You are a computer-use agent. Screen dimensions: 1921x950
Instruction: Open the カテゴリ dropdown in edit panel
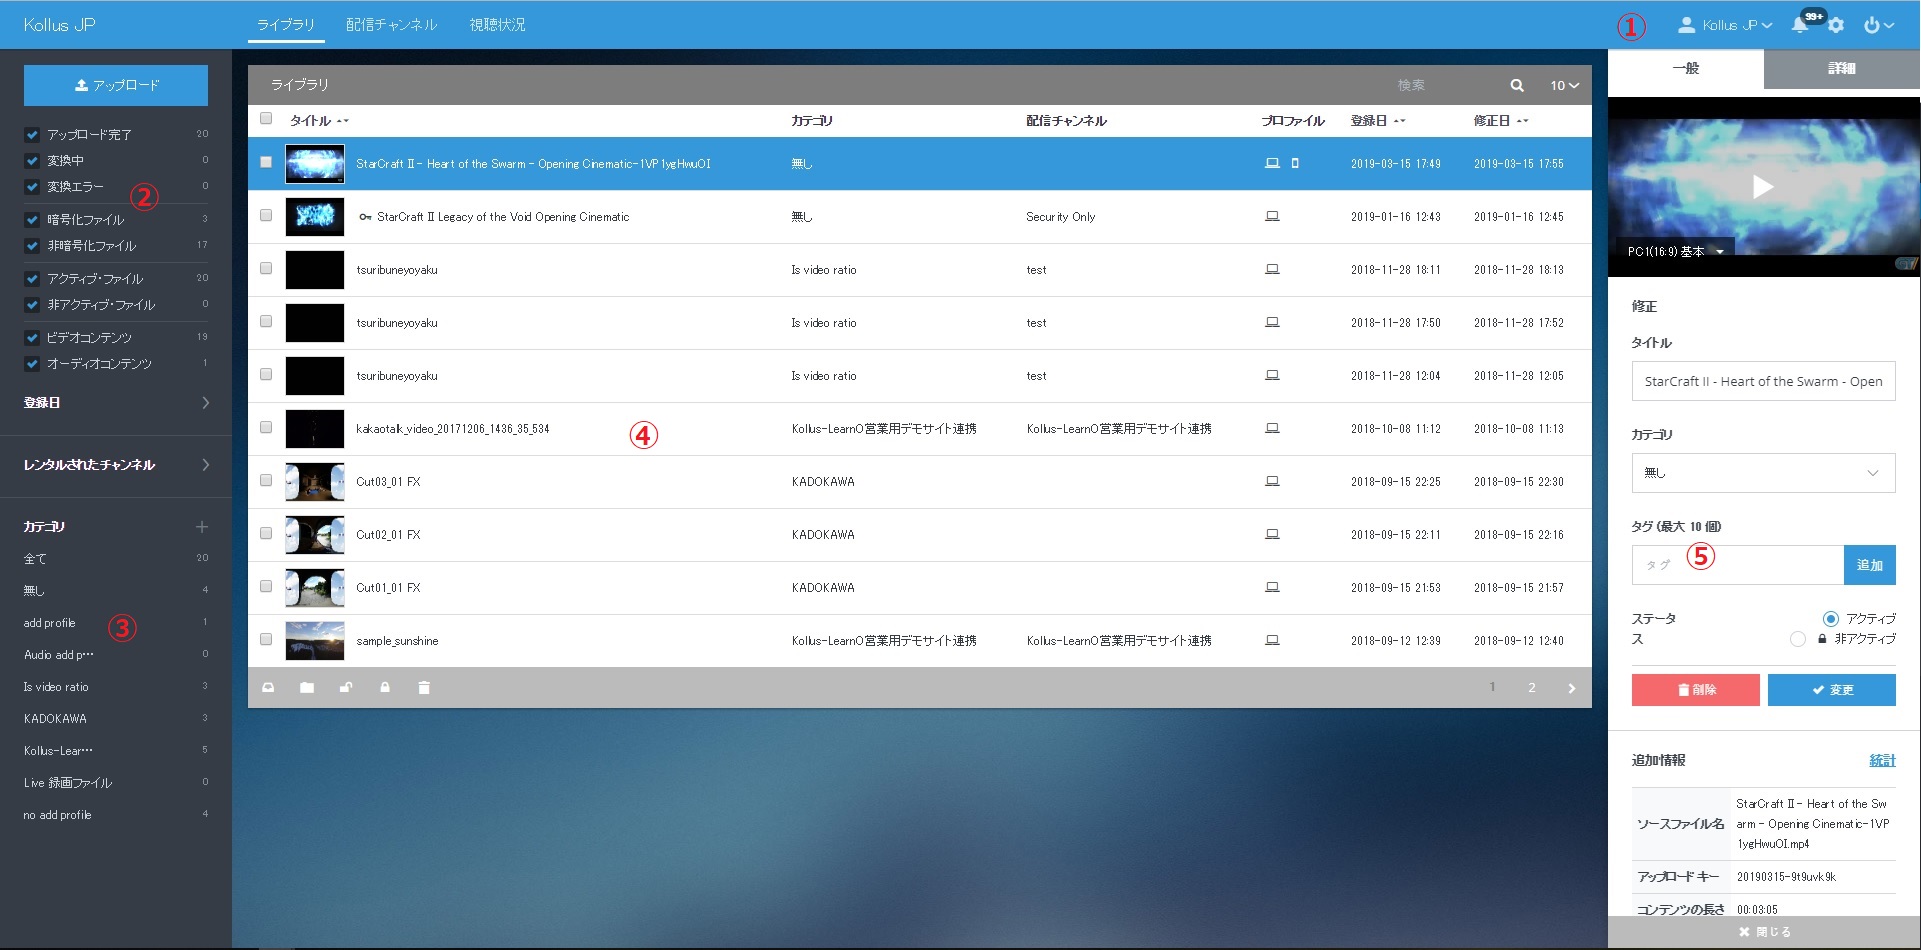(x=1762, y=473)
